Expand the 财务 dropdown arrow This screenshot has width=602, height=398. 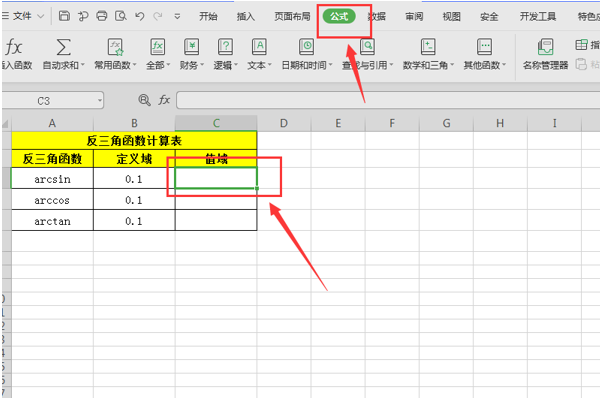(x=202, y=65)
